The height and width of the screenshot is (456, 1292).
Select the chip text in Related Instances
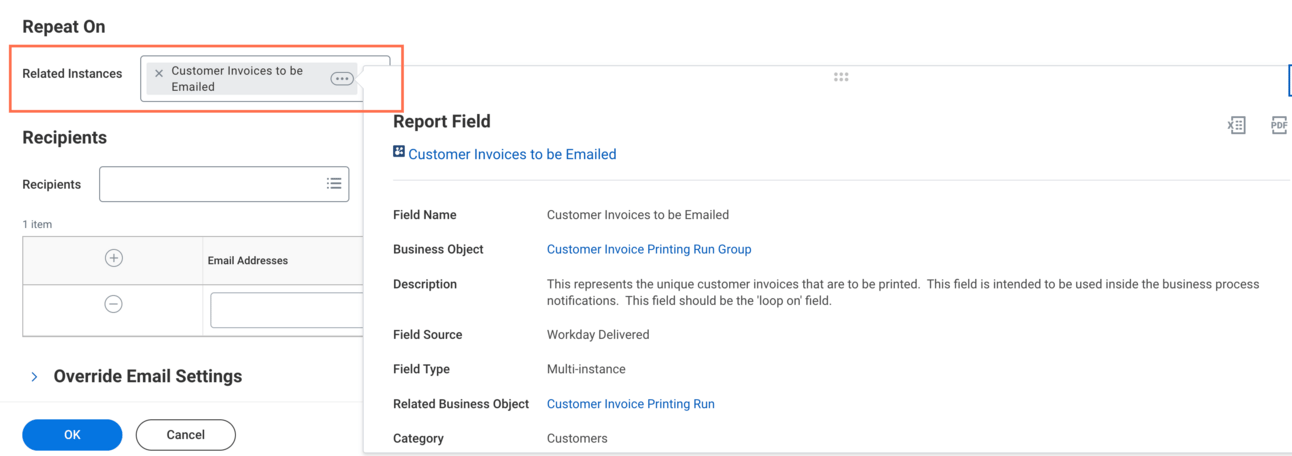[x=237, y=79]
